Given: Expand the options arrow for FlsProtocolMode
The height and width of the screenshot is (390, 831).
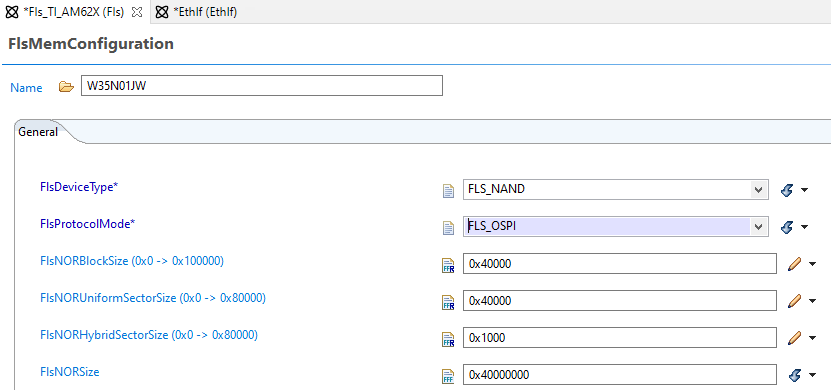Looking at the screenshot, I should (805, 227).
